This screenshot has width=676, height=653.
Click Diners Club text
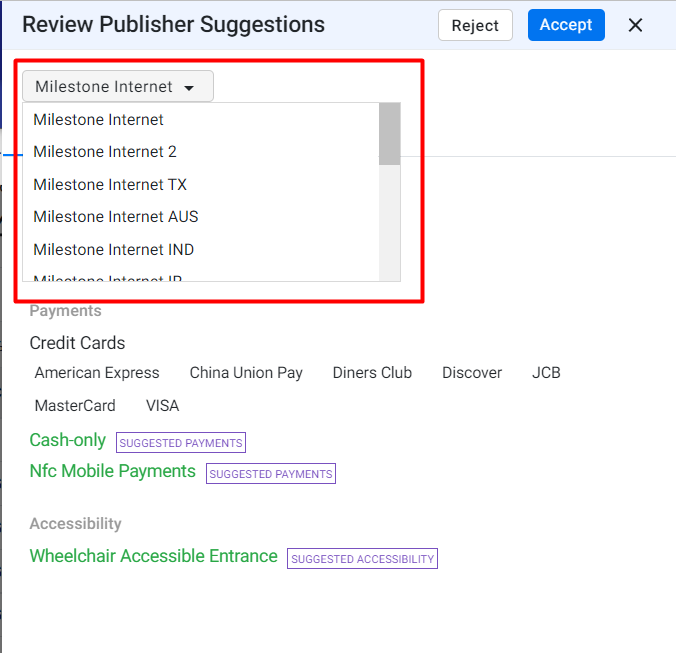372,373
